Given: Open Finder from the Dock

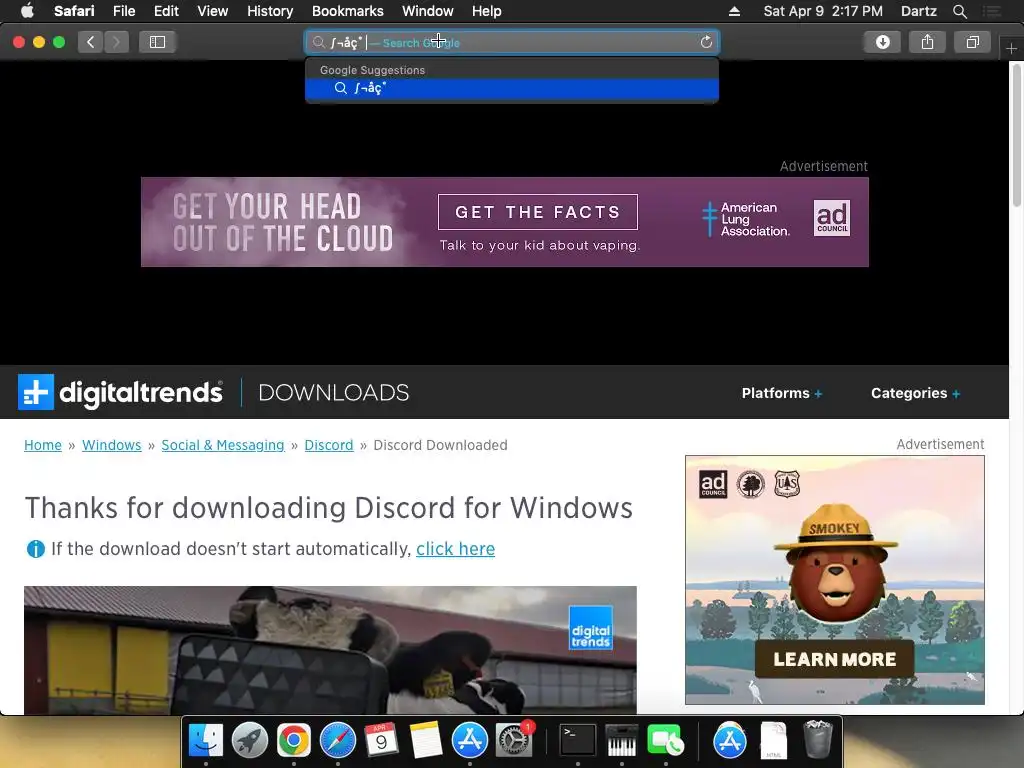Looking at the screenshot, I should pyautogui.click(x=206, y=741).
